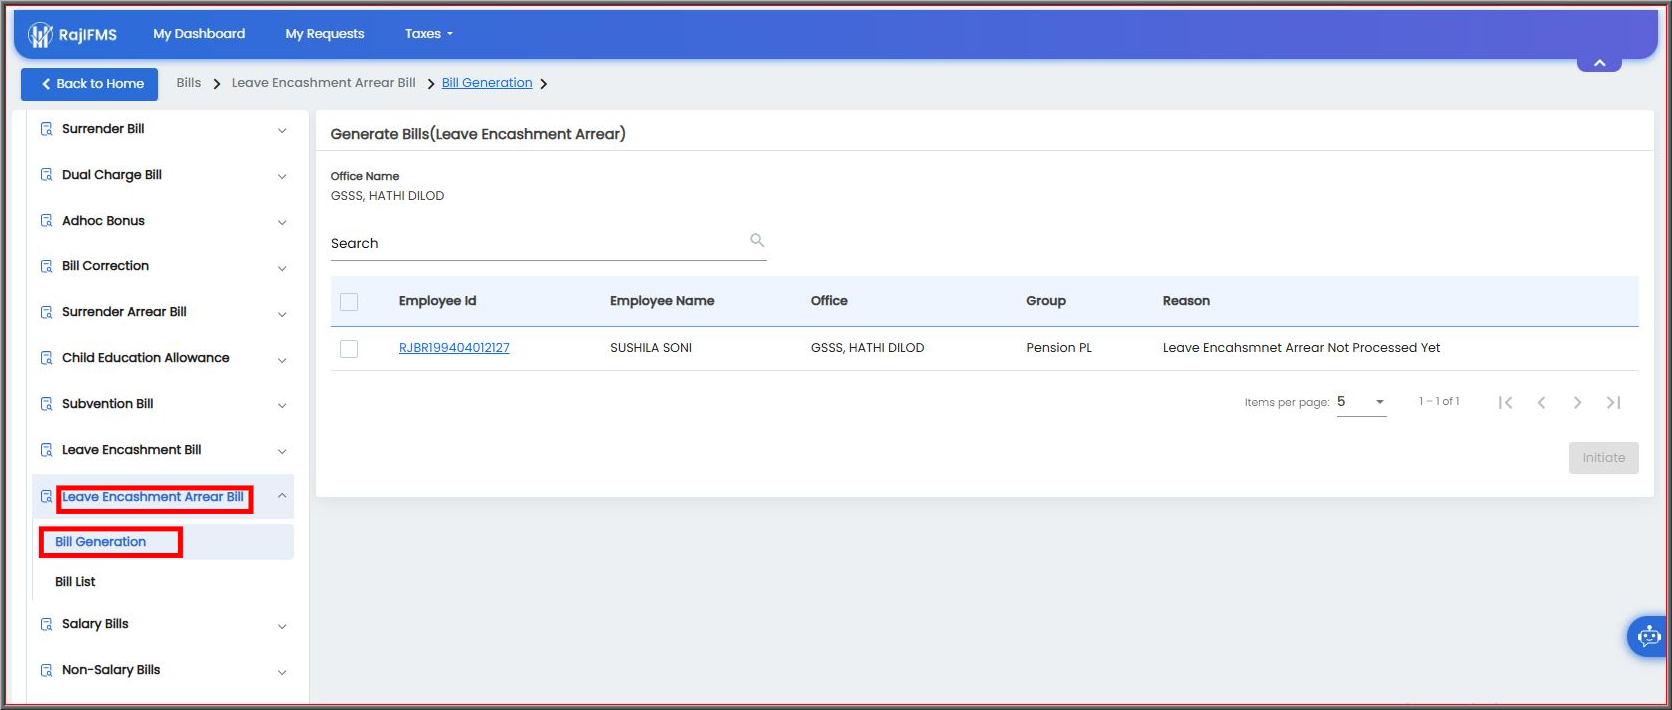This screenshot has height=710, width=1672.
Task: Select all employees header checkbox
Action: (349, 302)
